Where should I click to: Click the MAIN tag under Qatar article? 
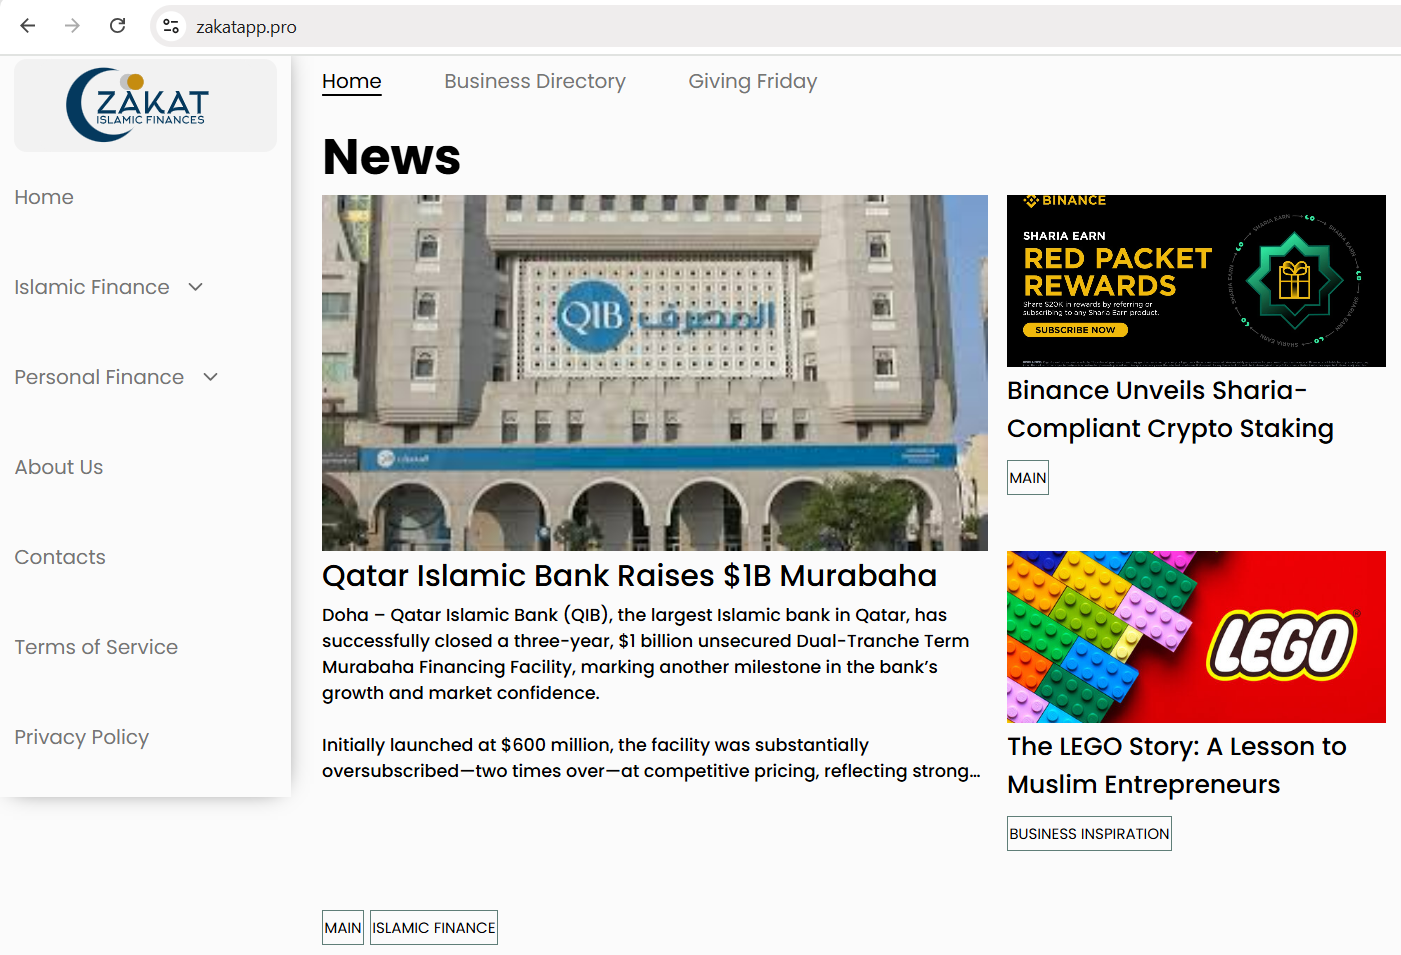click(343, 928)
